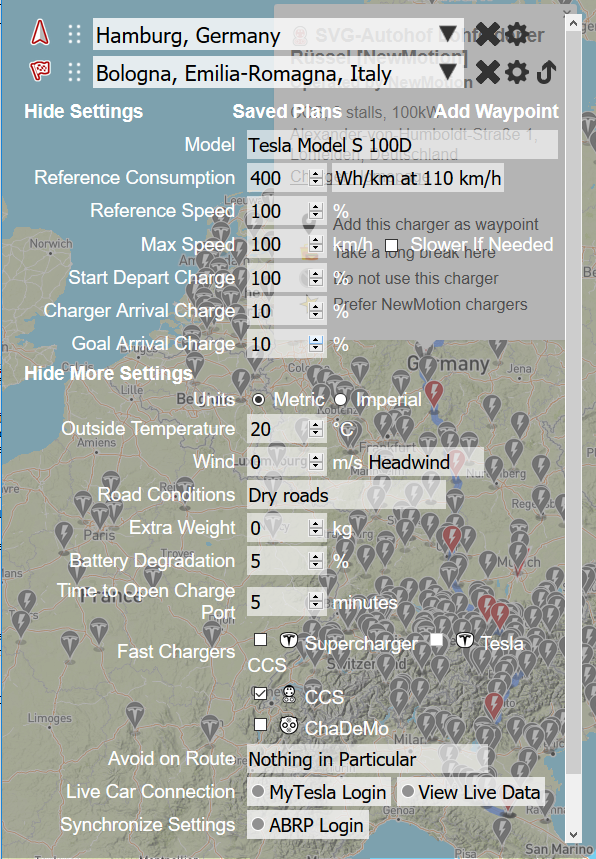Click the Supercharger Tesla logo icon

tap(288, 640)
